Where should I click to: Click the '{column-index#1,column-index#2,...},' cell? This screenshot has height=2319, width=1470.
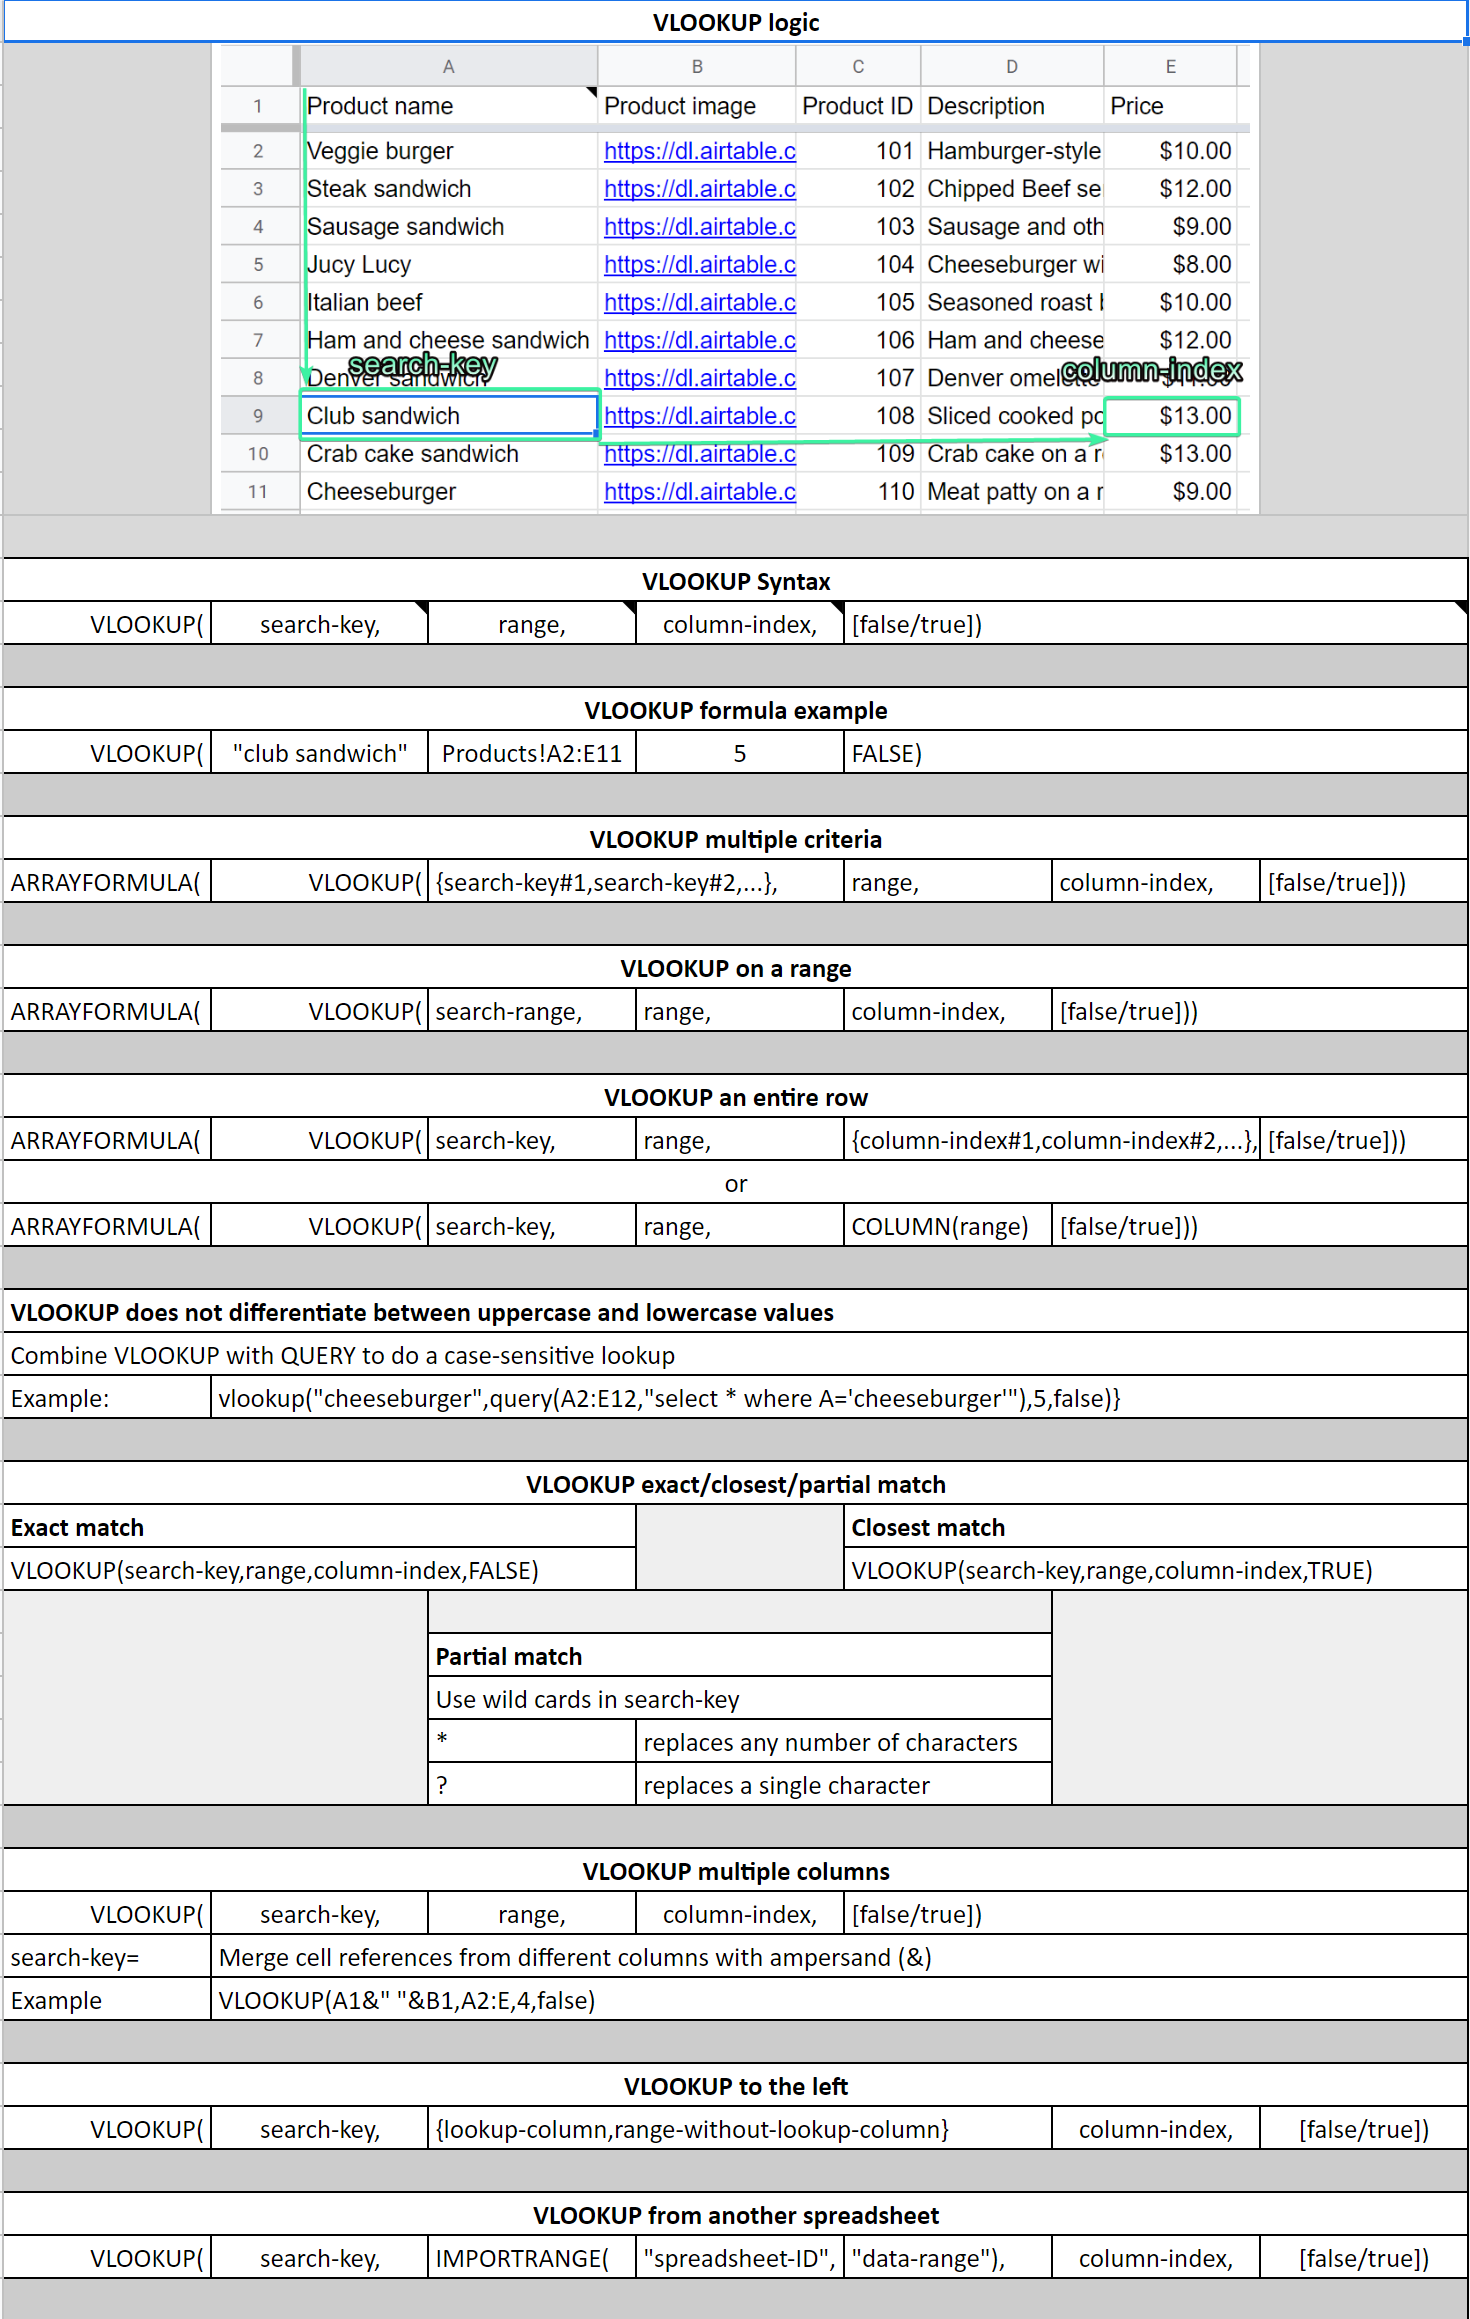click(1052, 1140)
